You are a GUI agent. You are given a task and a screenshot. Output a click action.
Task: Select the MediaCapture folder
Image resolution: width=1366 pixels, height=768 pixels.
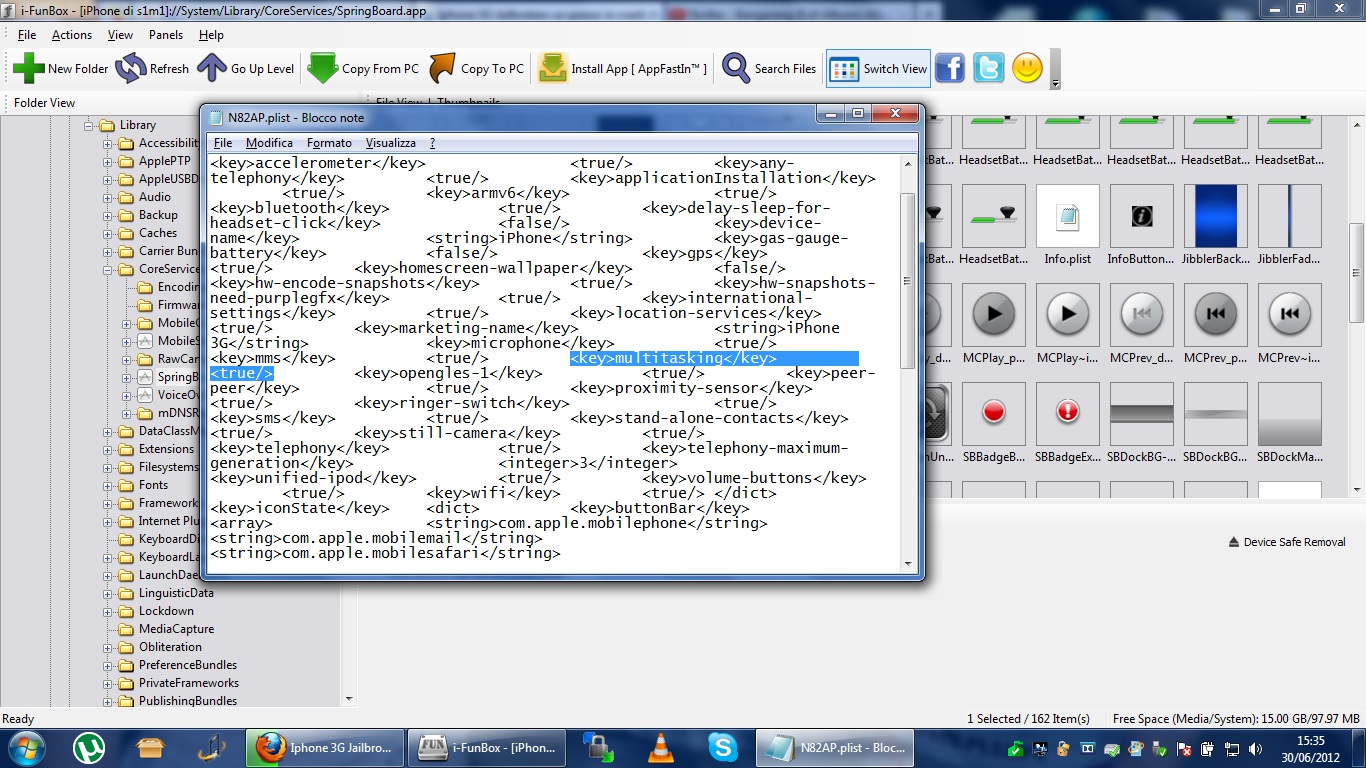pyautogui.click(x=176, y=629)
